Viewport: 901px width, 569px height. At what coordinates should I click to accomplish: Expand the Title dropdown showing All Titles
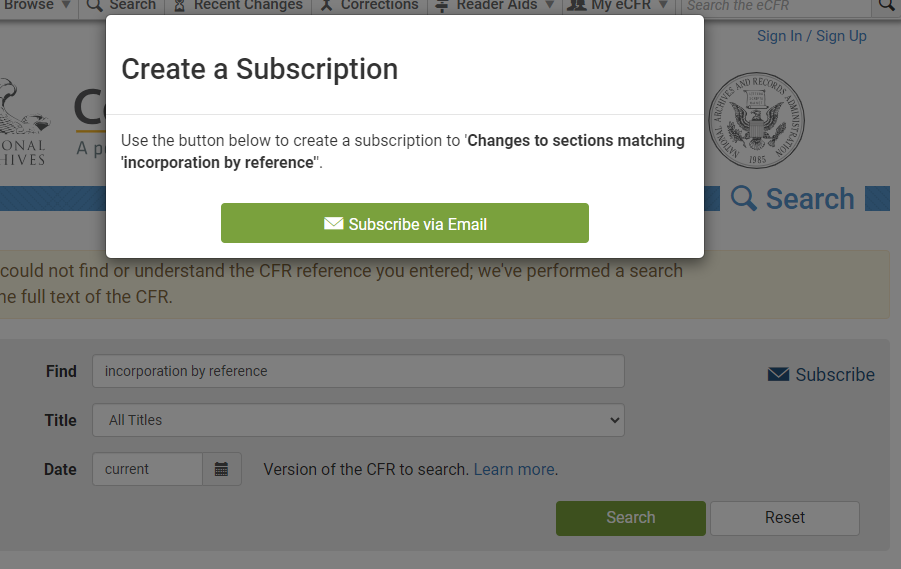[358, 420]
